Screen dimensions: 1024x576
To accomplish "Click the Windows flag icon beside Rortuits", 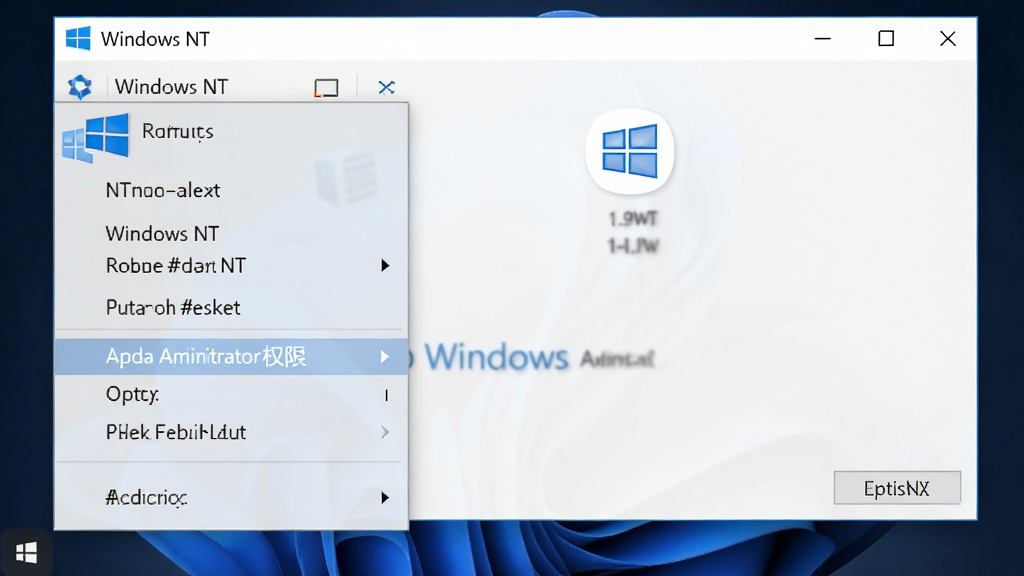I will [x=95, y=137].
